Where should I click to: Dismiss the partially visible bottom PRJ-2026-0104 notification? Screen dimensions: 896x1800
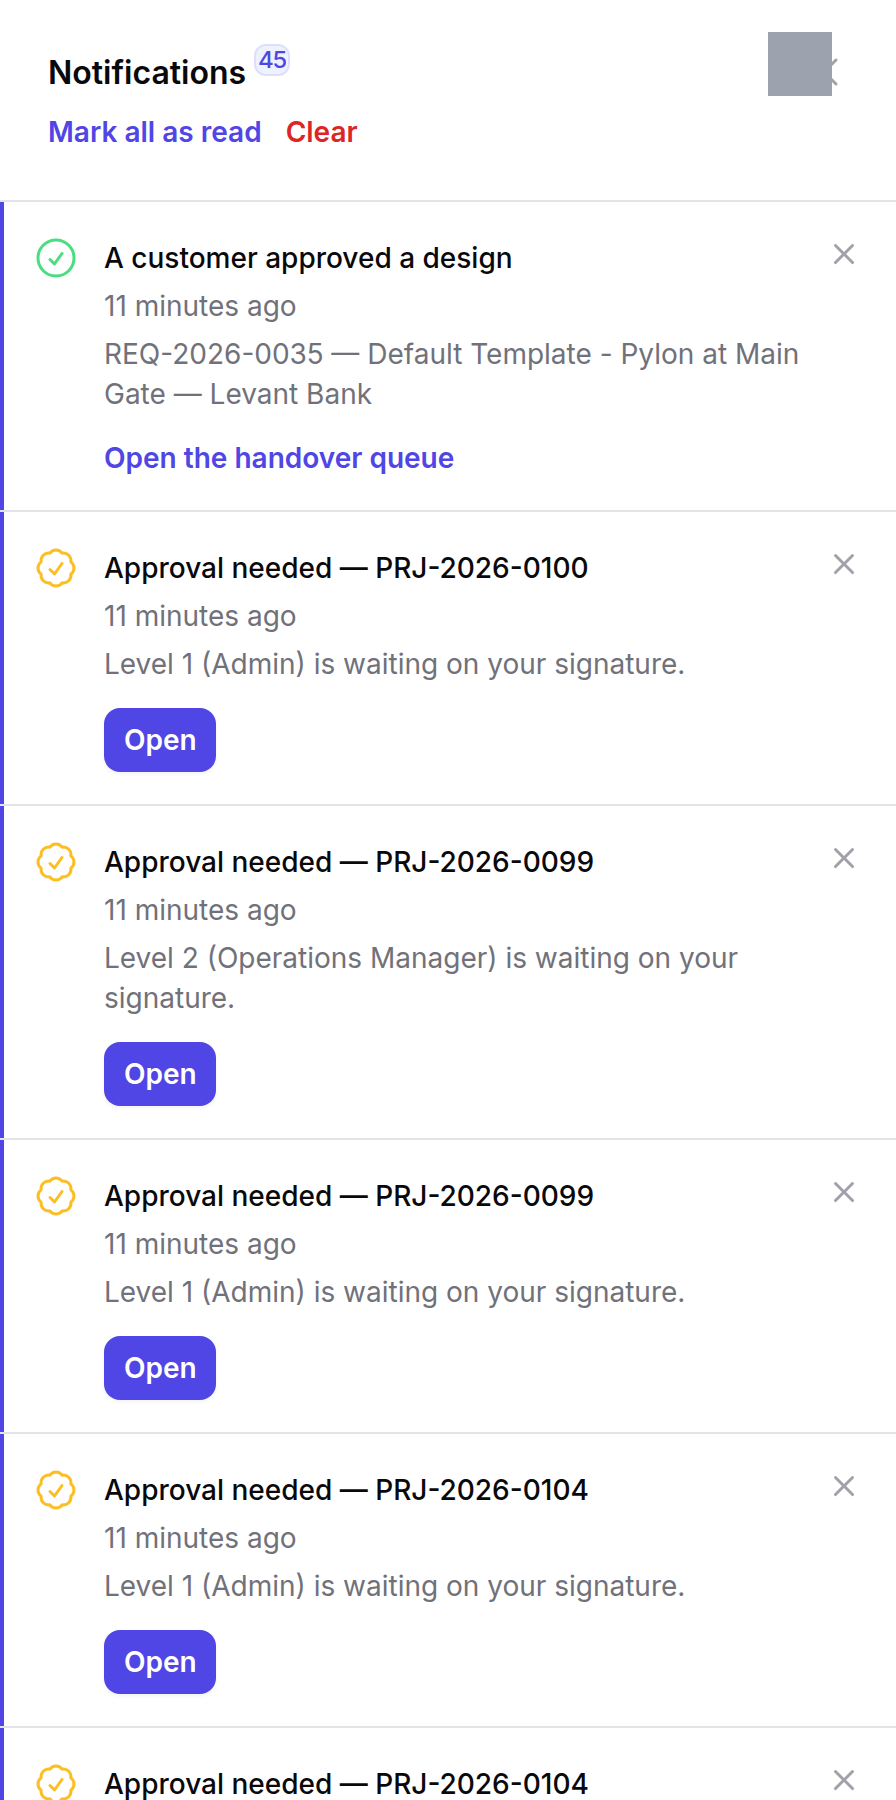tap(844, 1781)
